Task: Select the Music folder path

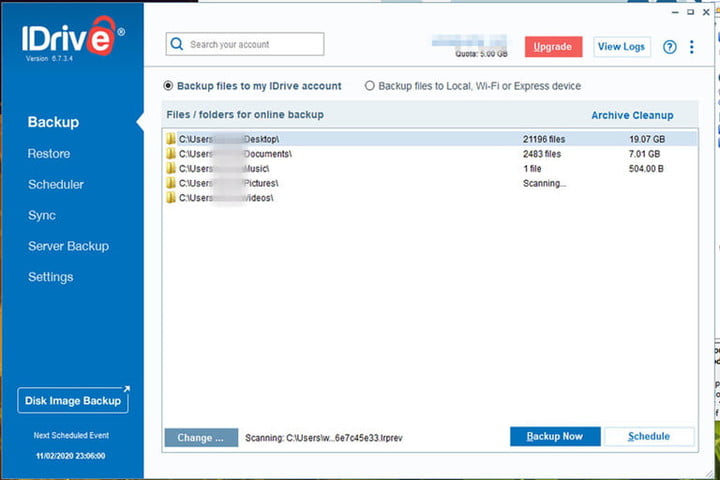Action: point(224,168)
